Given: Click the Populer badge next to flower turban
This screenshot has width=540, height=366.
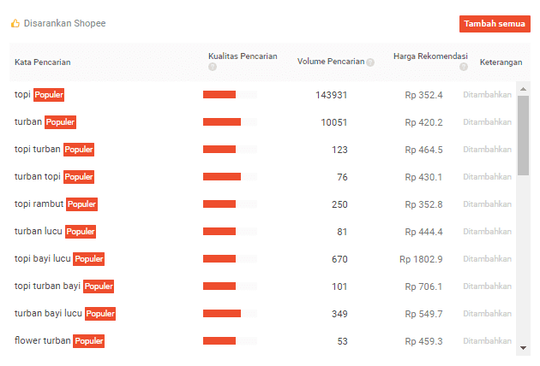Looking at the screenshot, I should click(x=89, y=341).
